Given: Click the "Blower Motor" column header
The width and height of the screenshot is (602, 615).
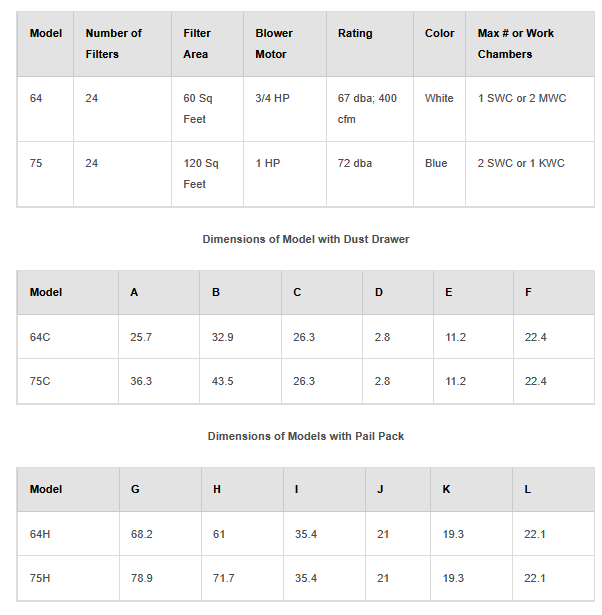Looking at the screenshot, I should pyautogui.click(x=273, y=43).
